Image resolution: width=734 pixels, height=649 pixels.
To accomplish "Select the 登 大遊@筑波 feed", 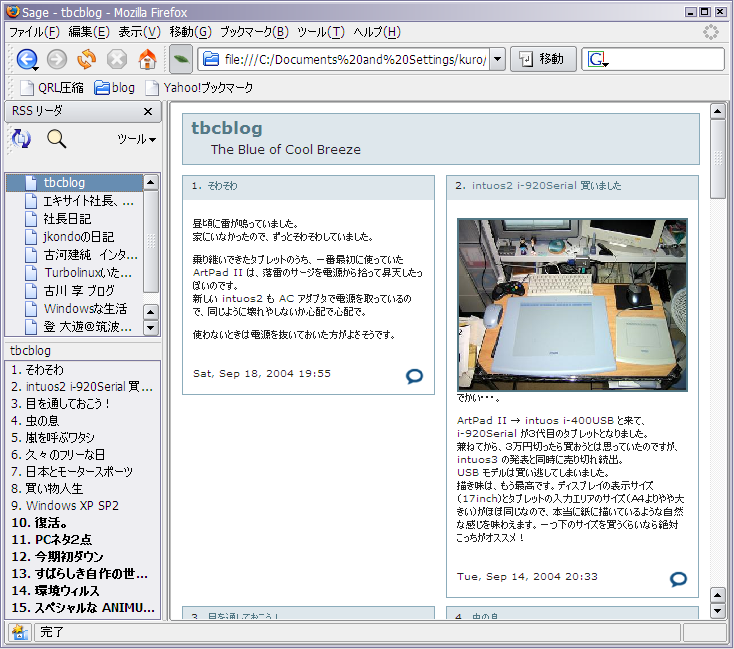I will coord(74,327).
